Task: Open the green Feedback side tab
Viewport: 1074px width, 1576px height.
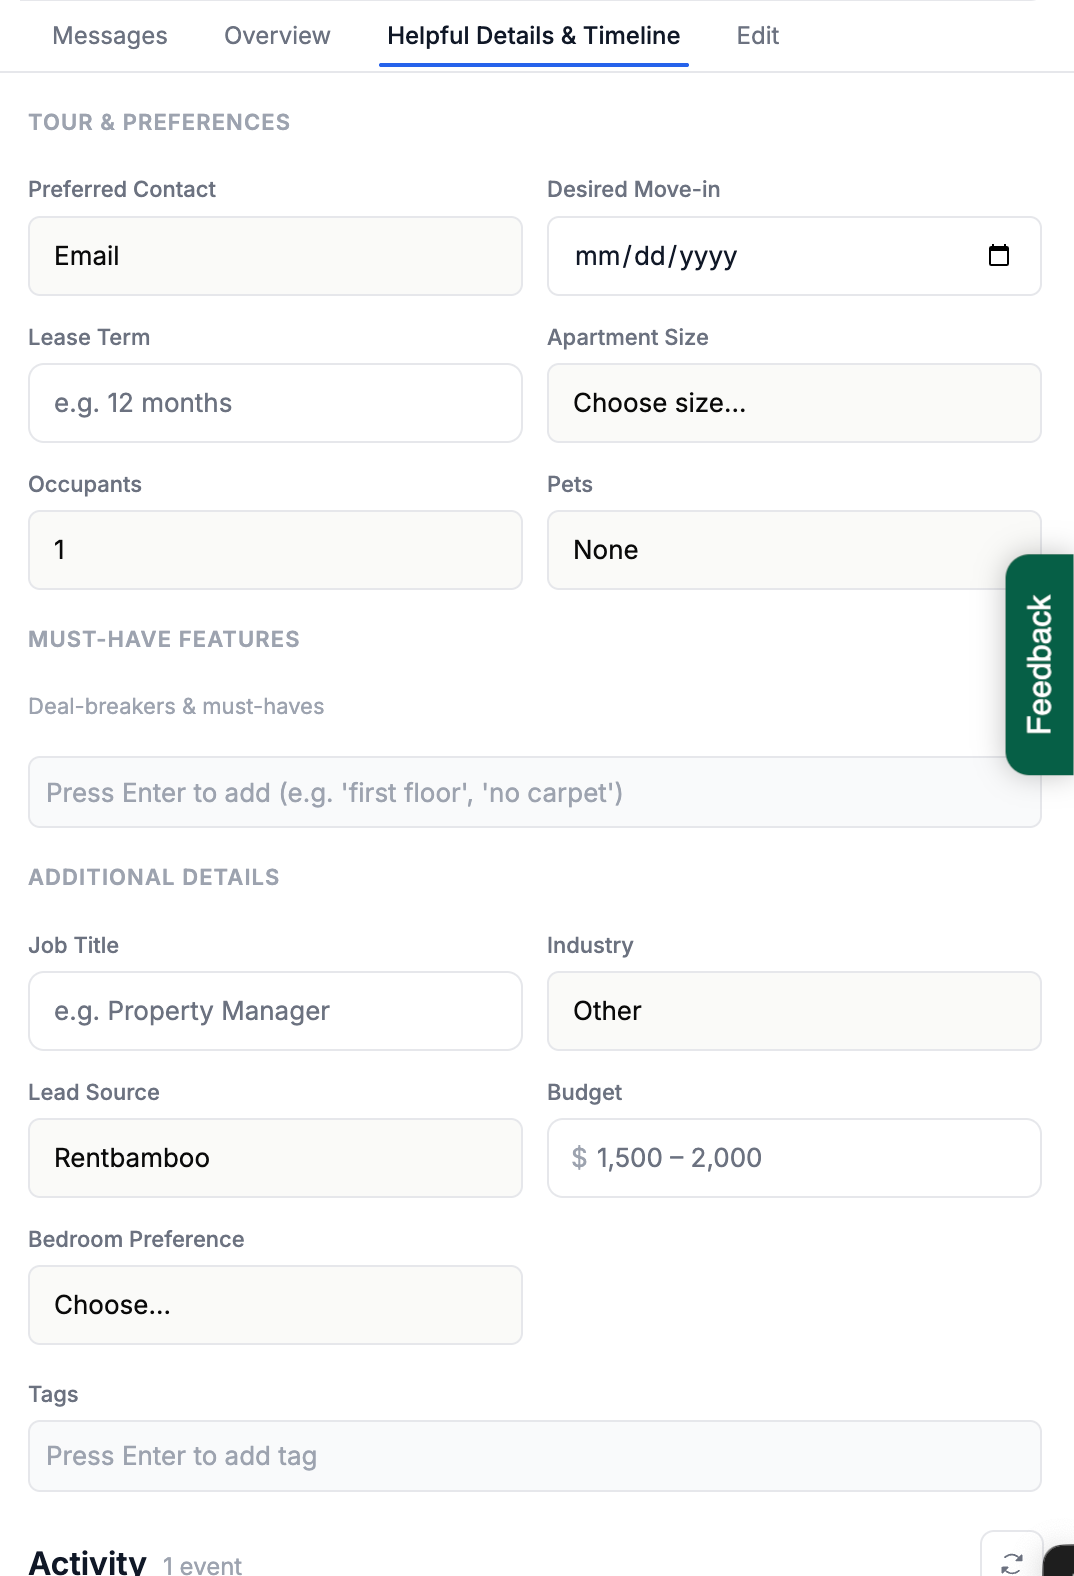Action: coord(1040,665)
